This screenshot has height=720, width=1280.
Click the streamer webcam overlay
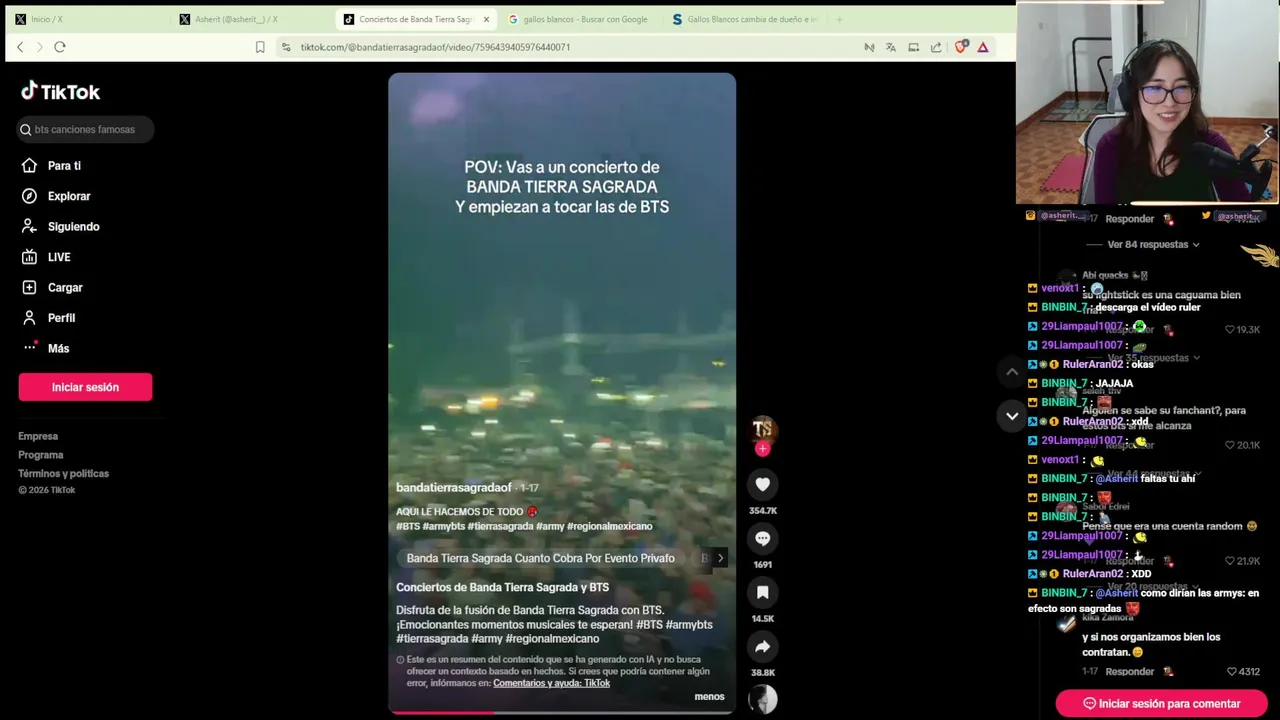coord(1148,102)
